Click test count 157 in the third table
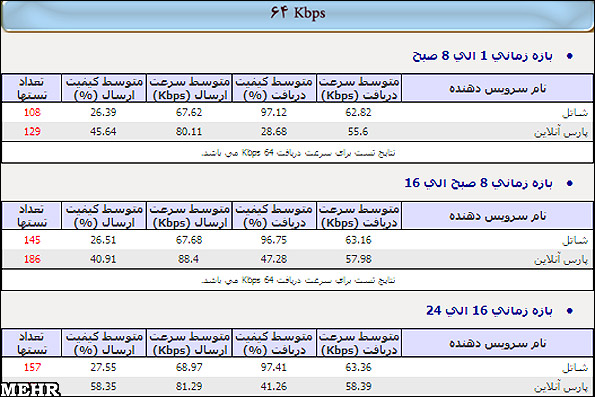The image size is (595, 397). [32, 367]
